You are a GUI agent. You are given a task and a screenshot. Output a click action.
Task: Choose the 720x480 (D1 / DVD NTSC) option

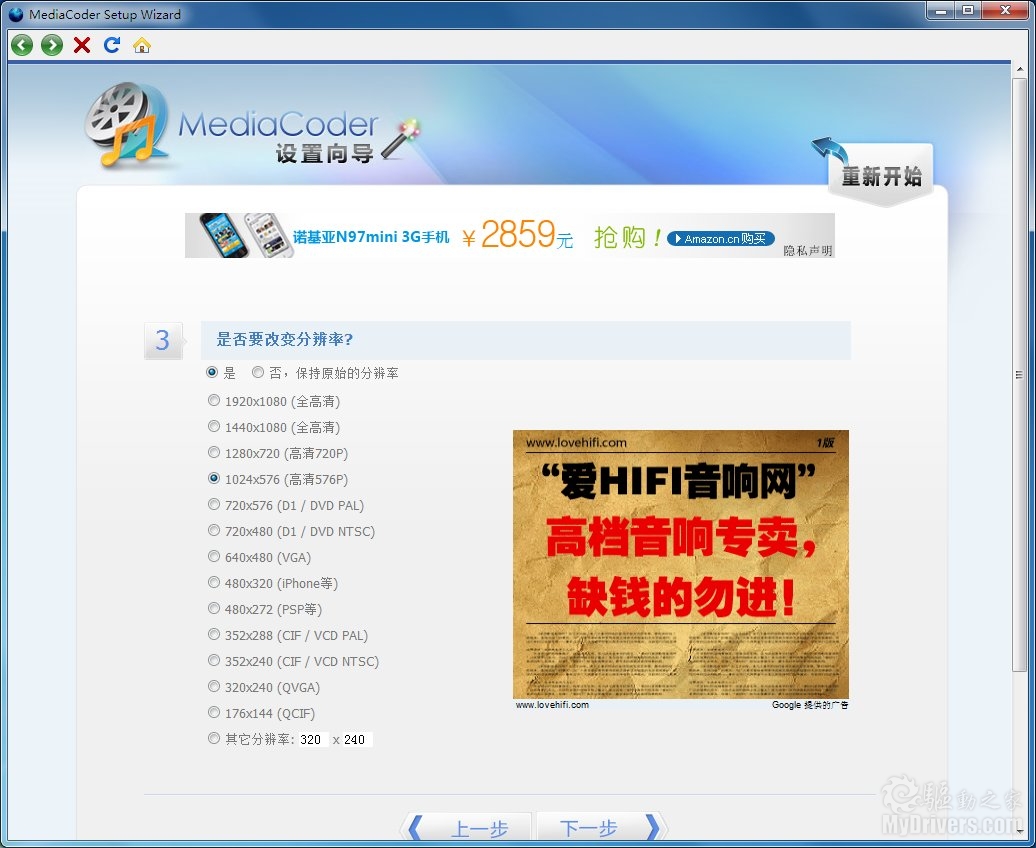click(x=213, y=530)
